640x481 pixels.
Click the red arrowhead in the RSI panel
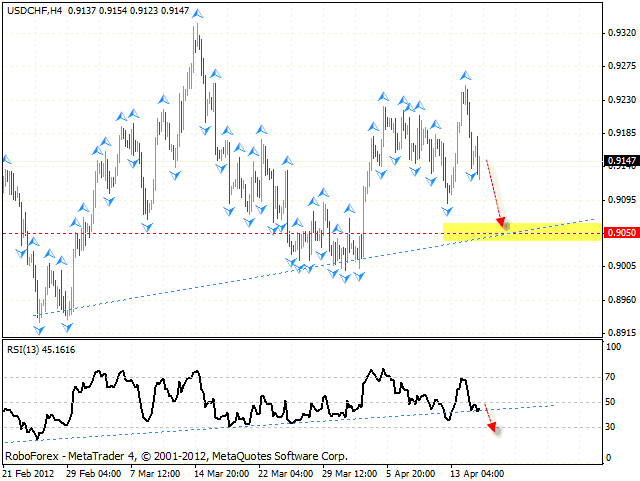pyautogui.click(x=491, y=428)
